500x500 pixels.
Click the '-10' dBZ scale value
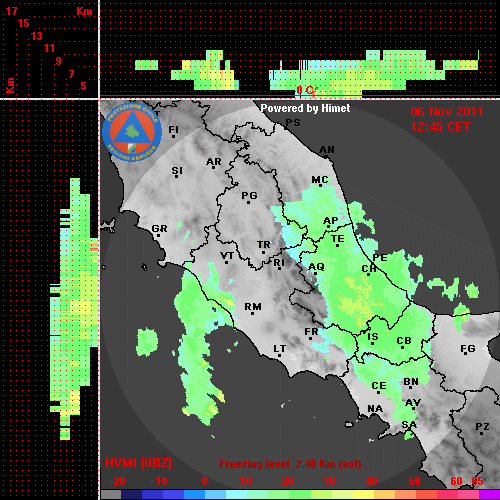coord(159,481)
